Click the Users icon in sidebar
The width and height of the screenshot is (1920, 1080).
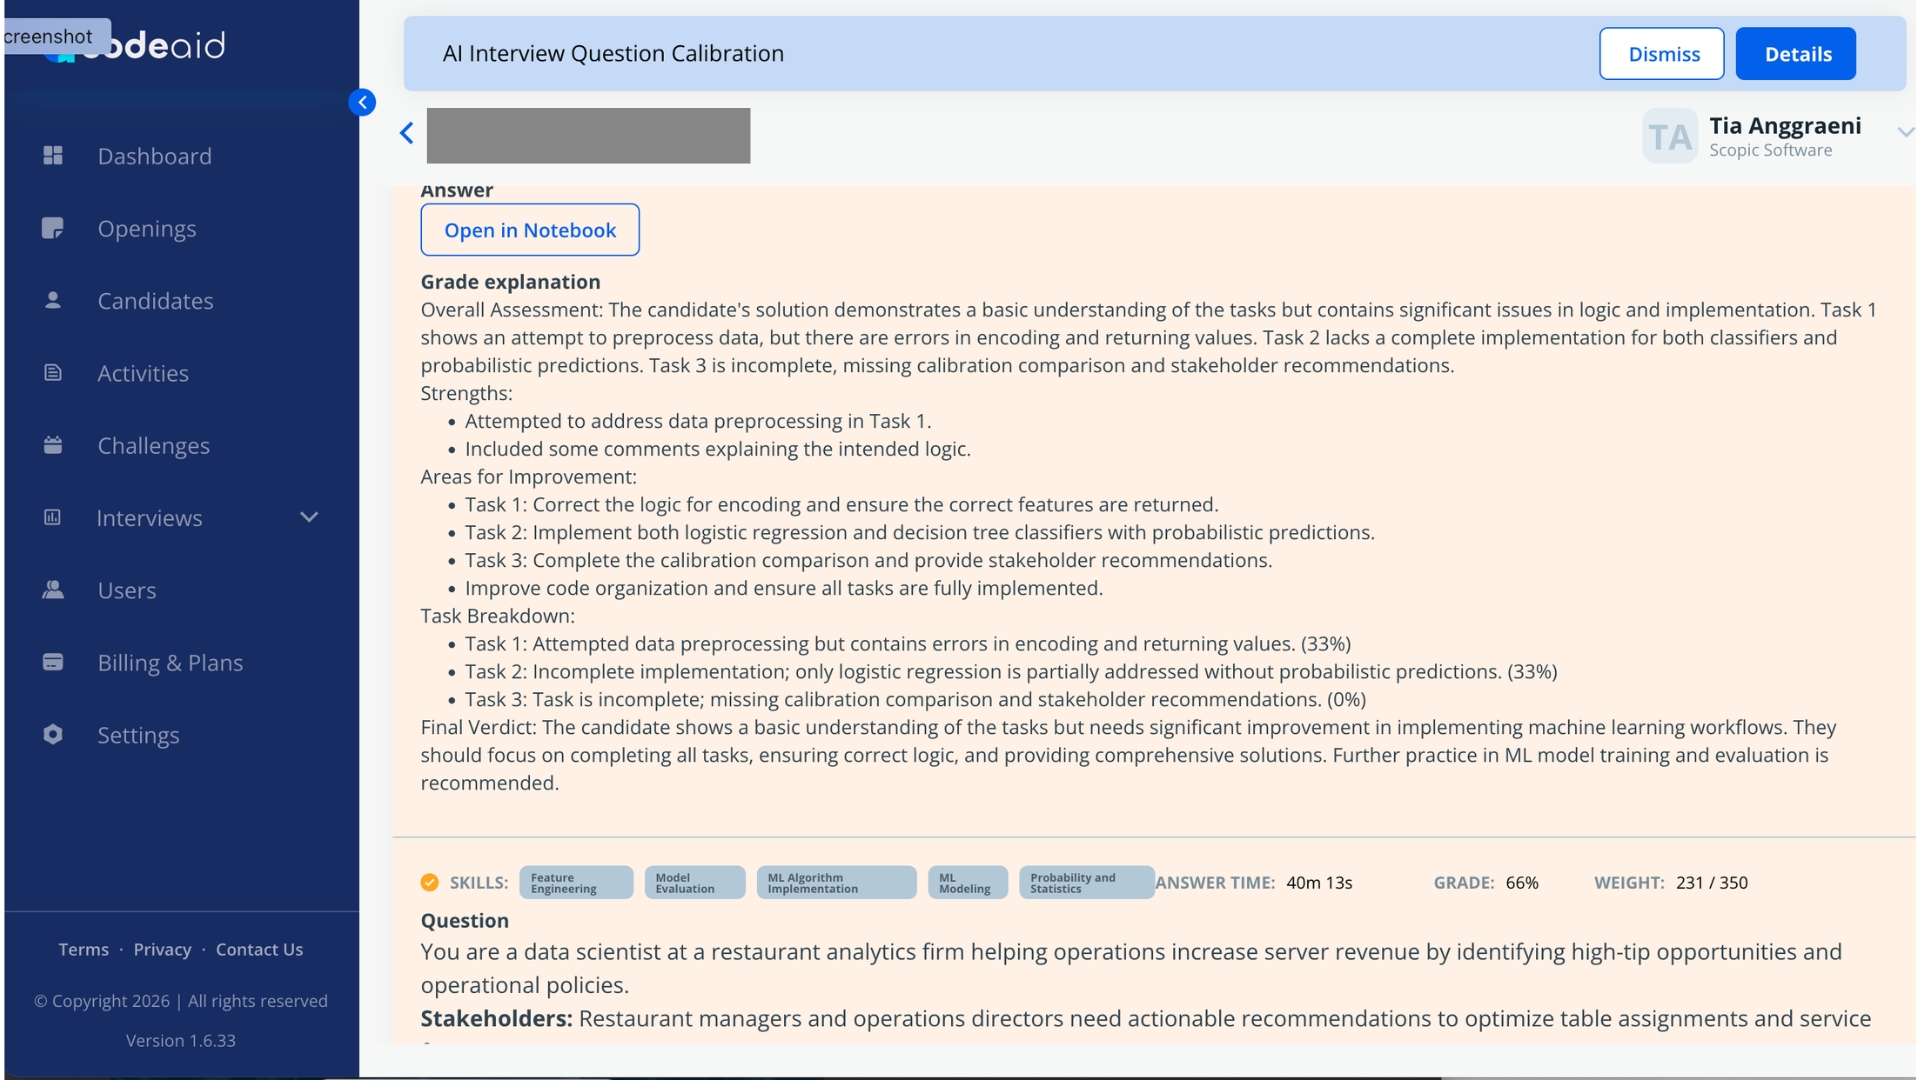[x=53, y=589]
